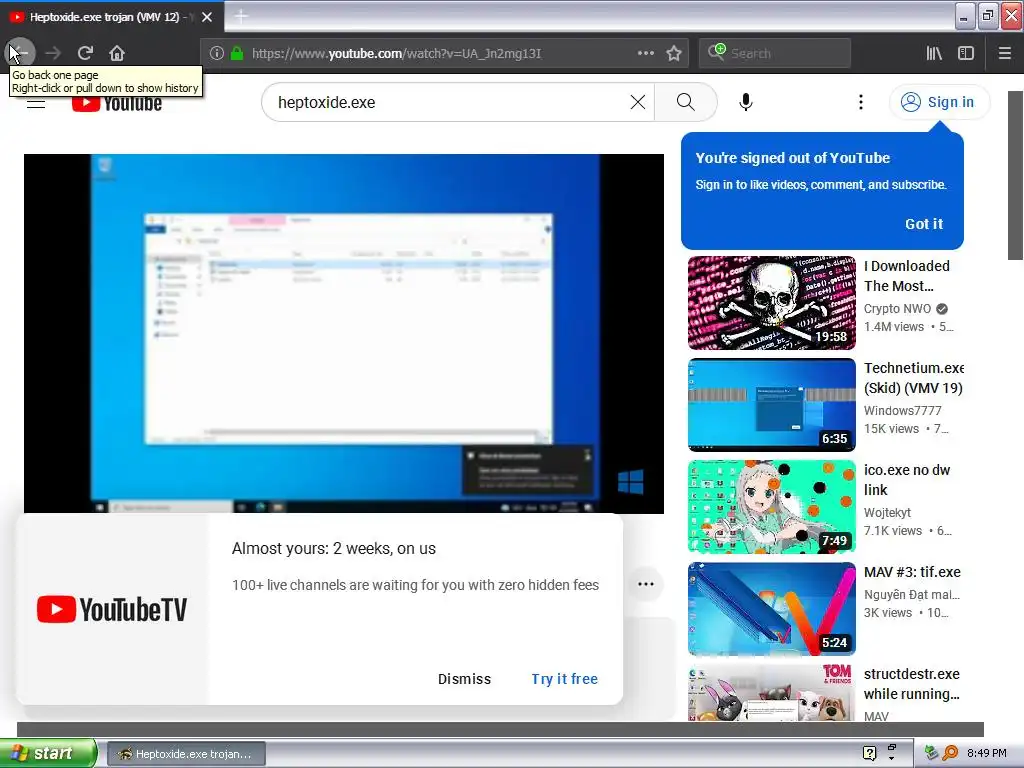Click the title I Downloaded The Most...
The height and width of the screenshot is (768, 1024).
[x=906, y=276]
